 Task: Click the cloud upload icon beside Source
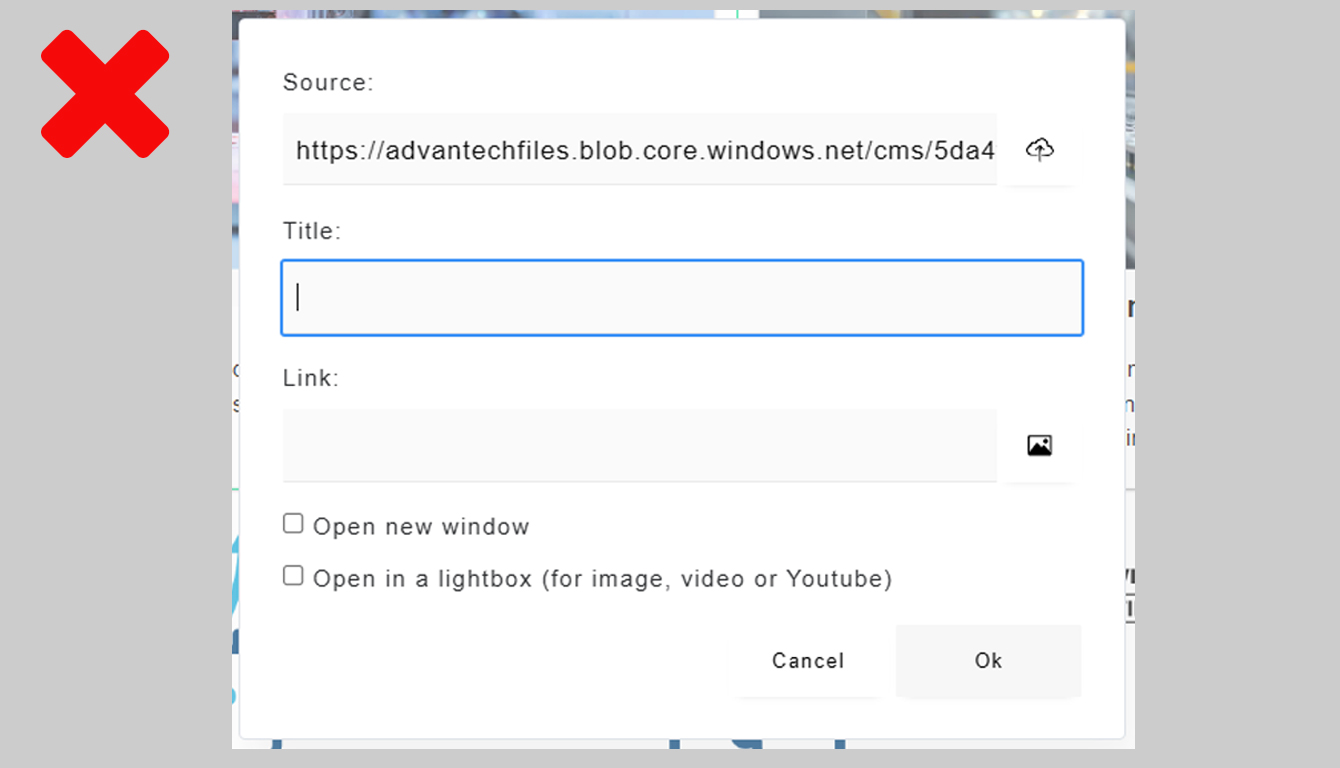[1039, 150]
